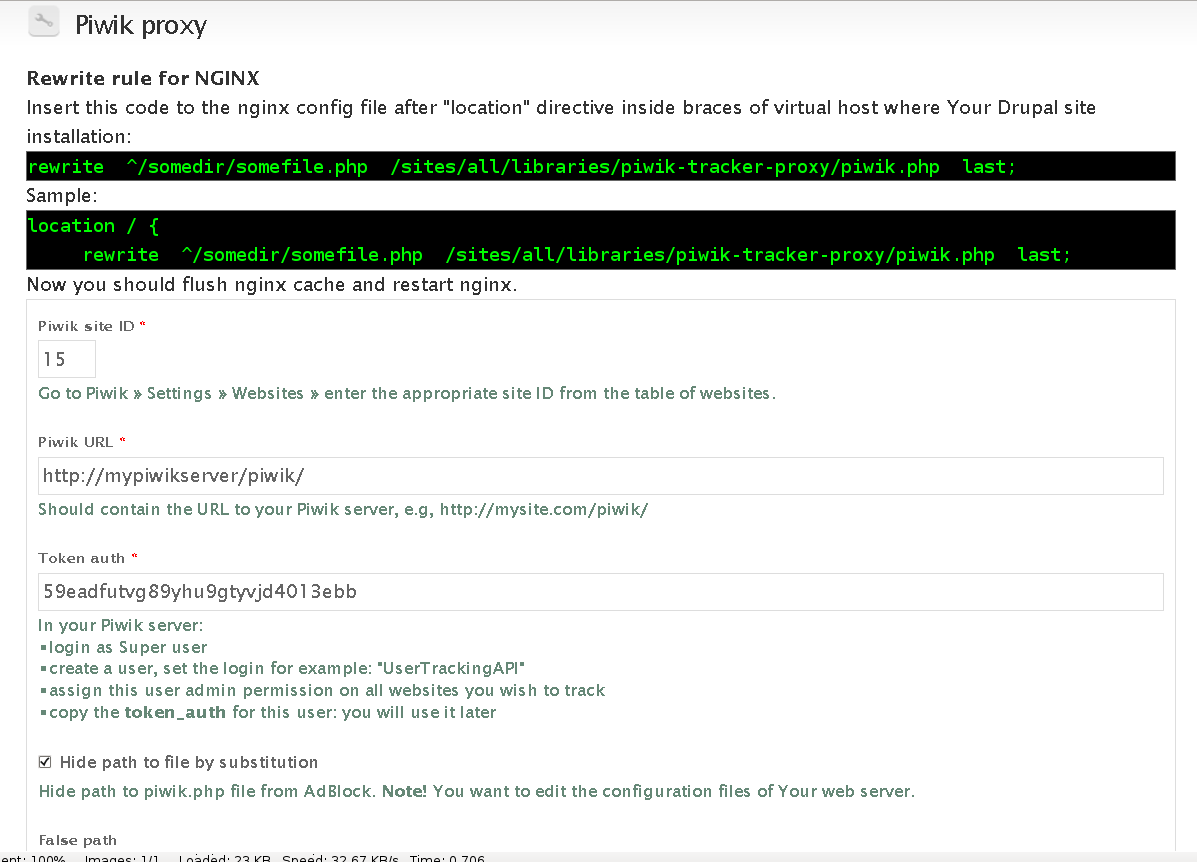Click the 'Loaded: 23 KB' status entry
The height and width of the screenshot is (862, 1197).
224,857
